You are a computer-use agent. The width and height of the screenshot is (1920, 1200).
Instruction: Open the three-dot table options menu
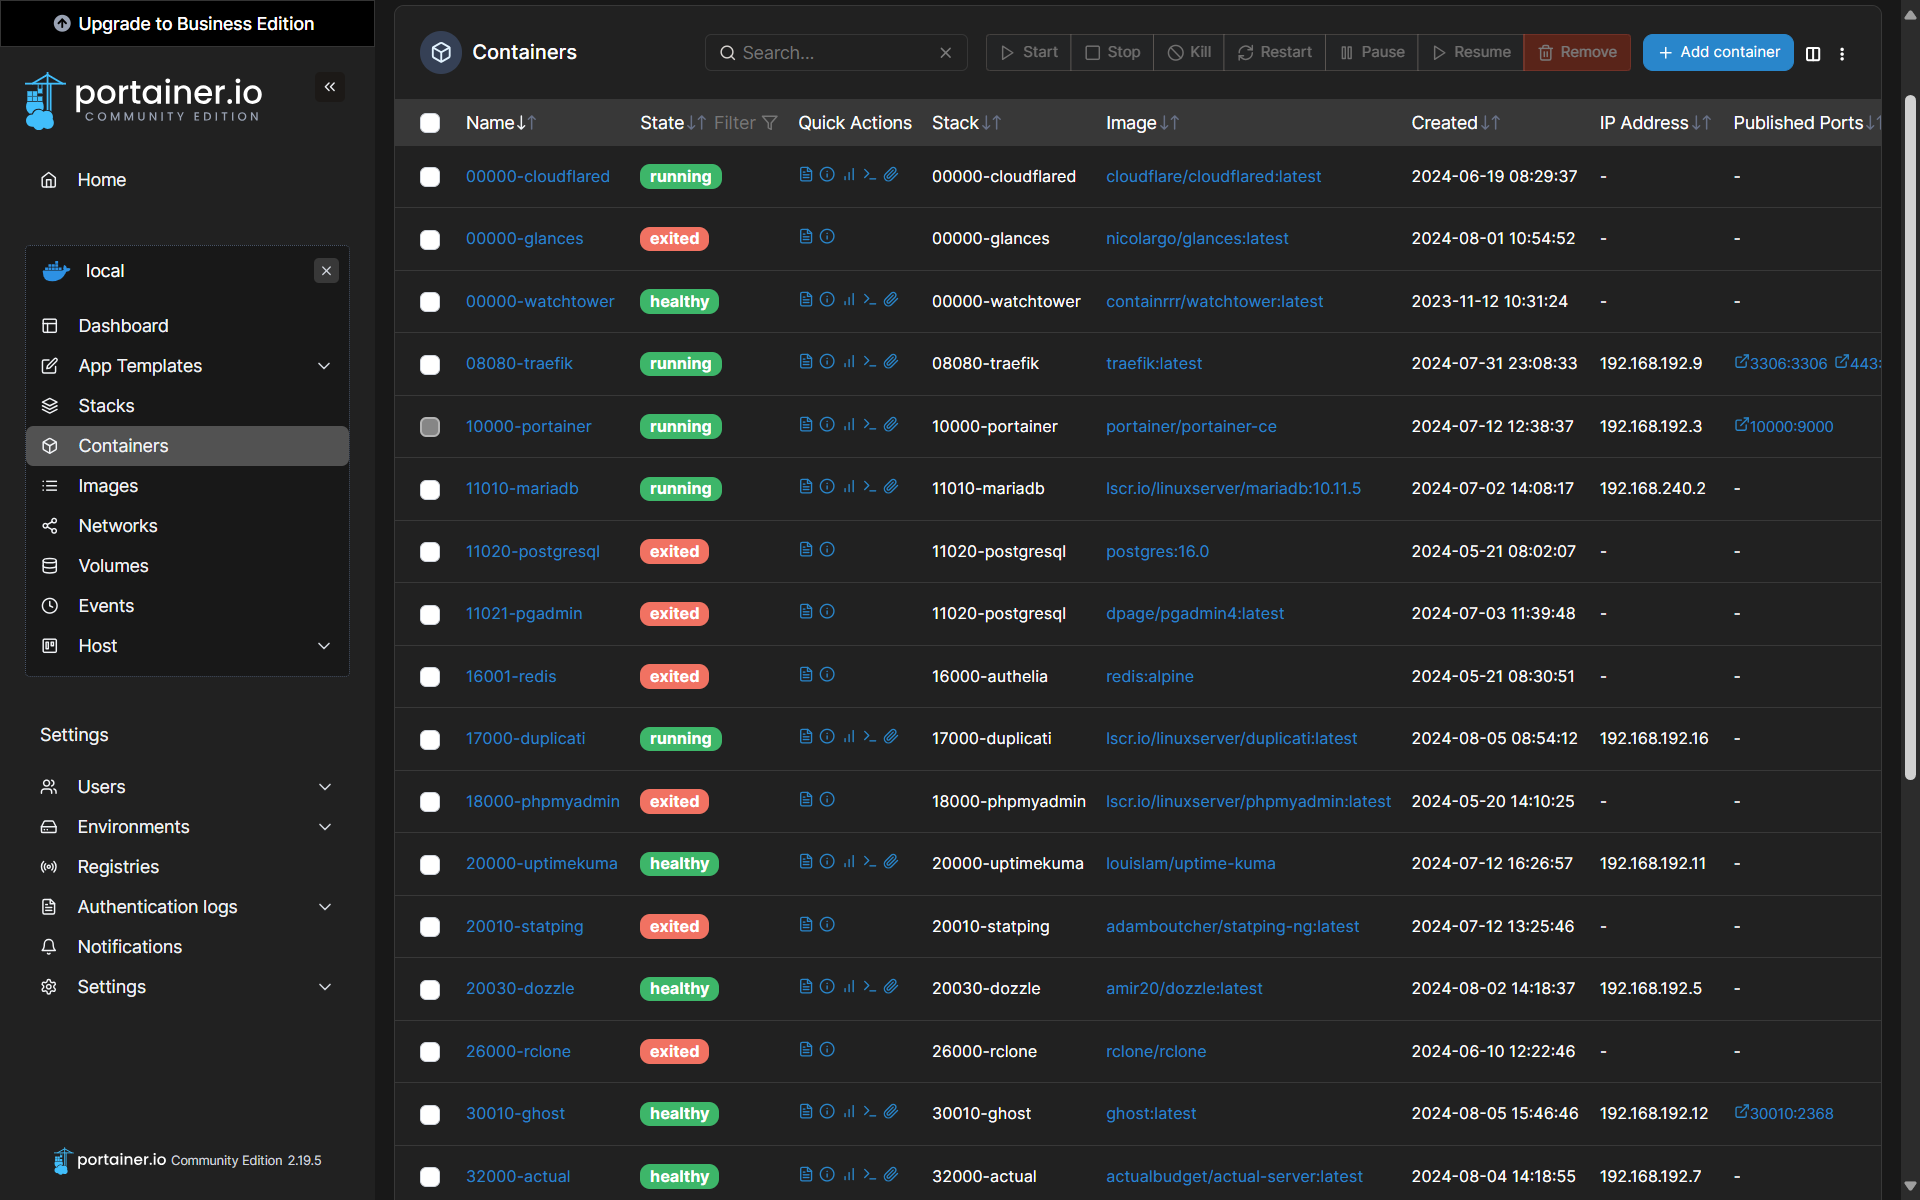click(x=1842, y=54)
